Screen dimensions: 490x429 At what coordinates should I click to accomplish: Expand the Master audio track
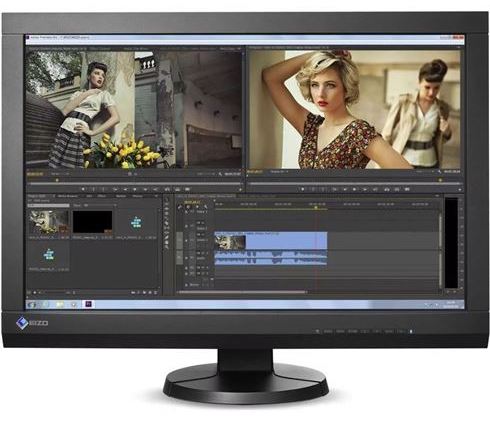pos(186,285)
